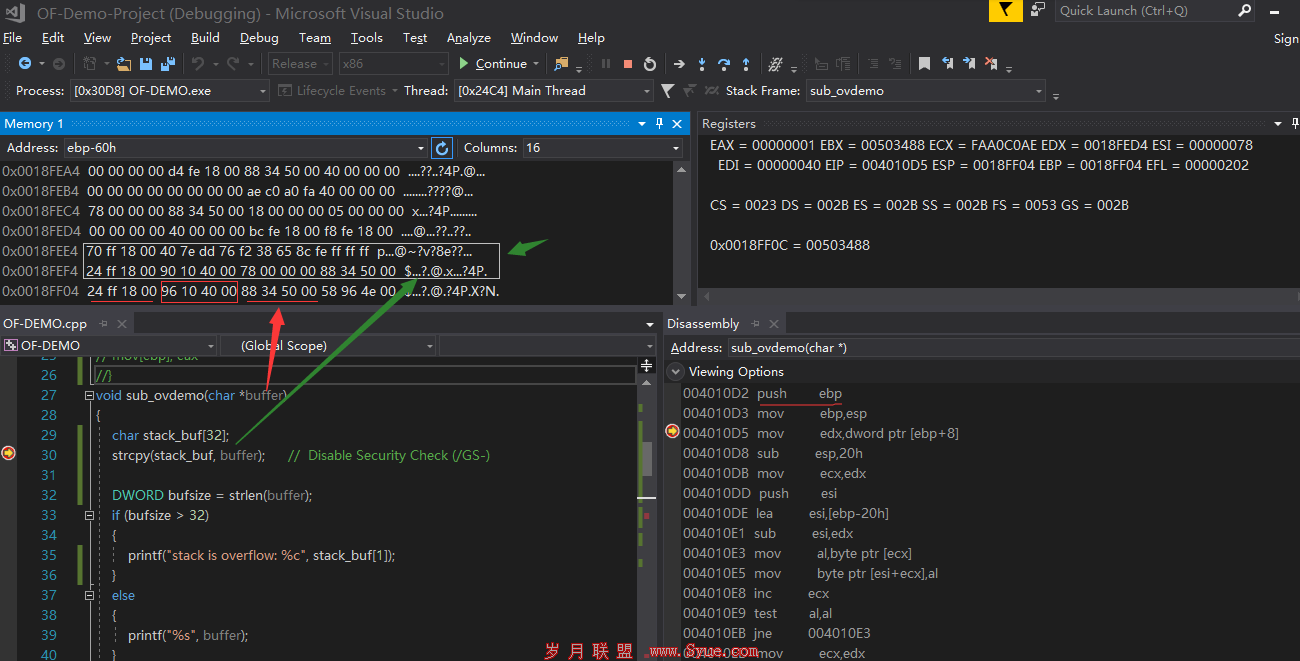The image size is (1300, 661).
Task: Close the Memory 1 panel
Action: (x=676, y=124)
